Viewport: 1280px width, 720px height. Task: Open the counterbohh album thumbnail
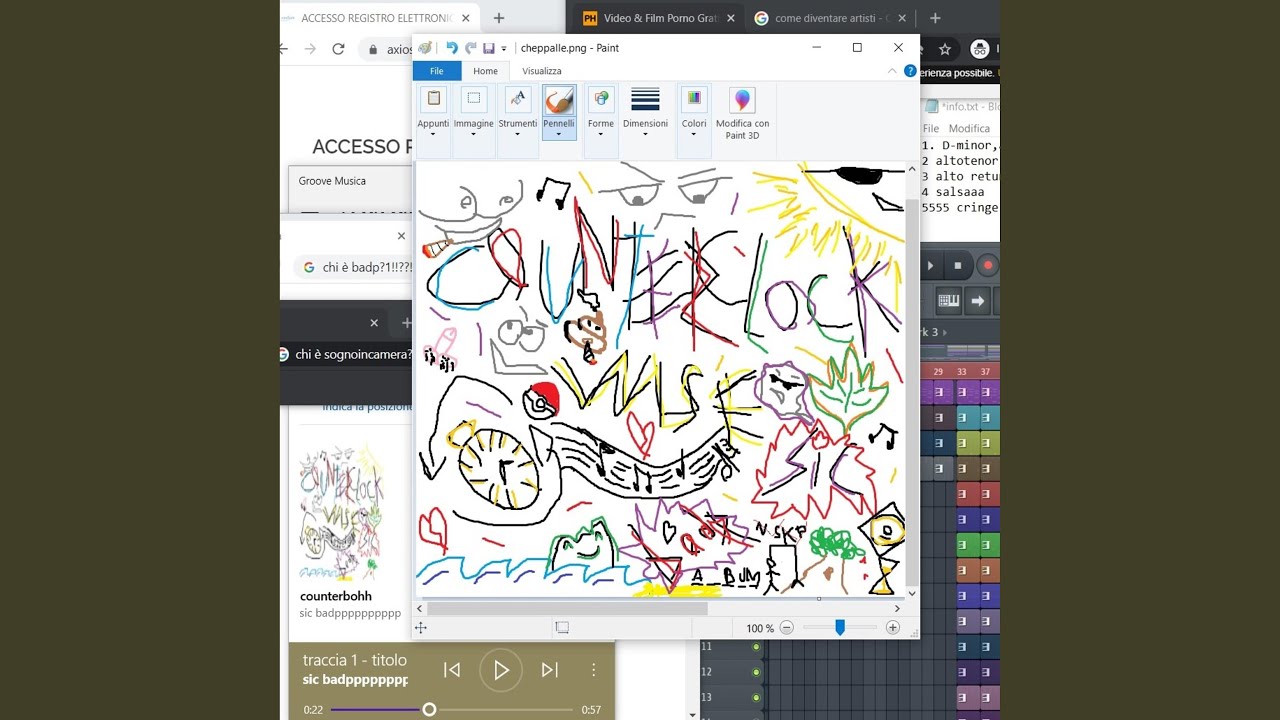pyautogui.click(x=342, y=513)
